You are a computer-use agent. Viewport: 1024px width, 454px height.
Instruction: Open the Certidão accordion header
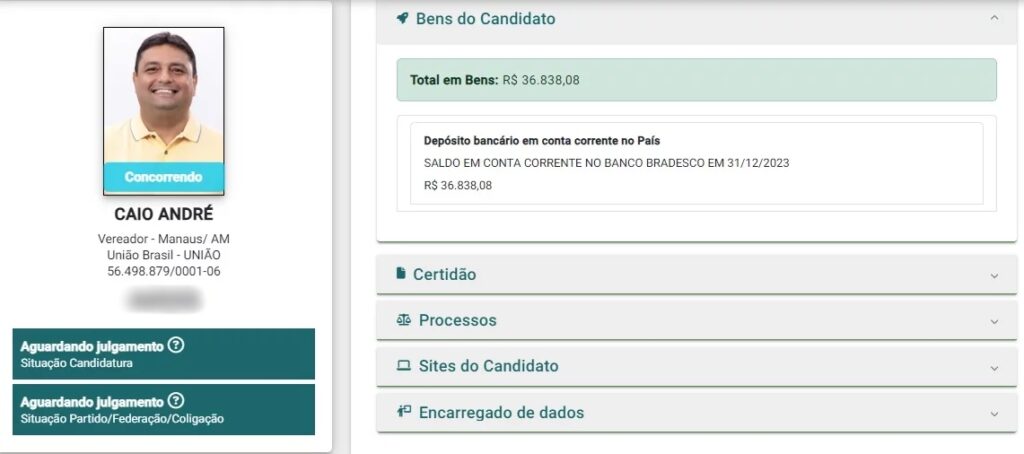[x=444, y=274]
